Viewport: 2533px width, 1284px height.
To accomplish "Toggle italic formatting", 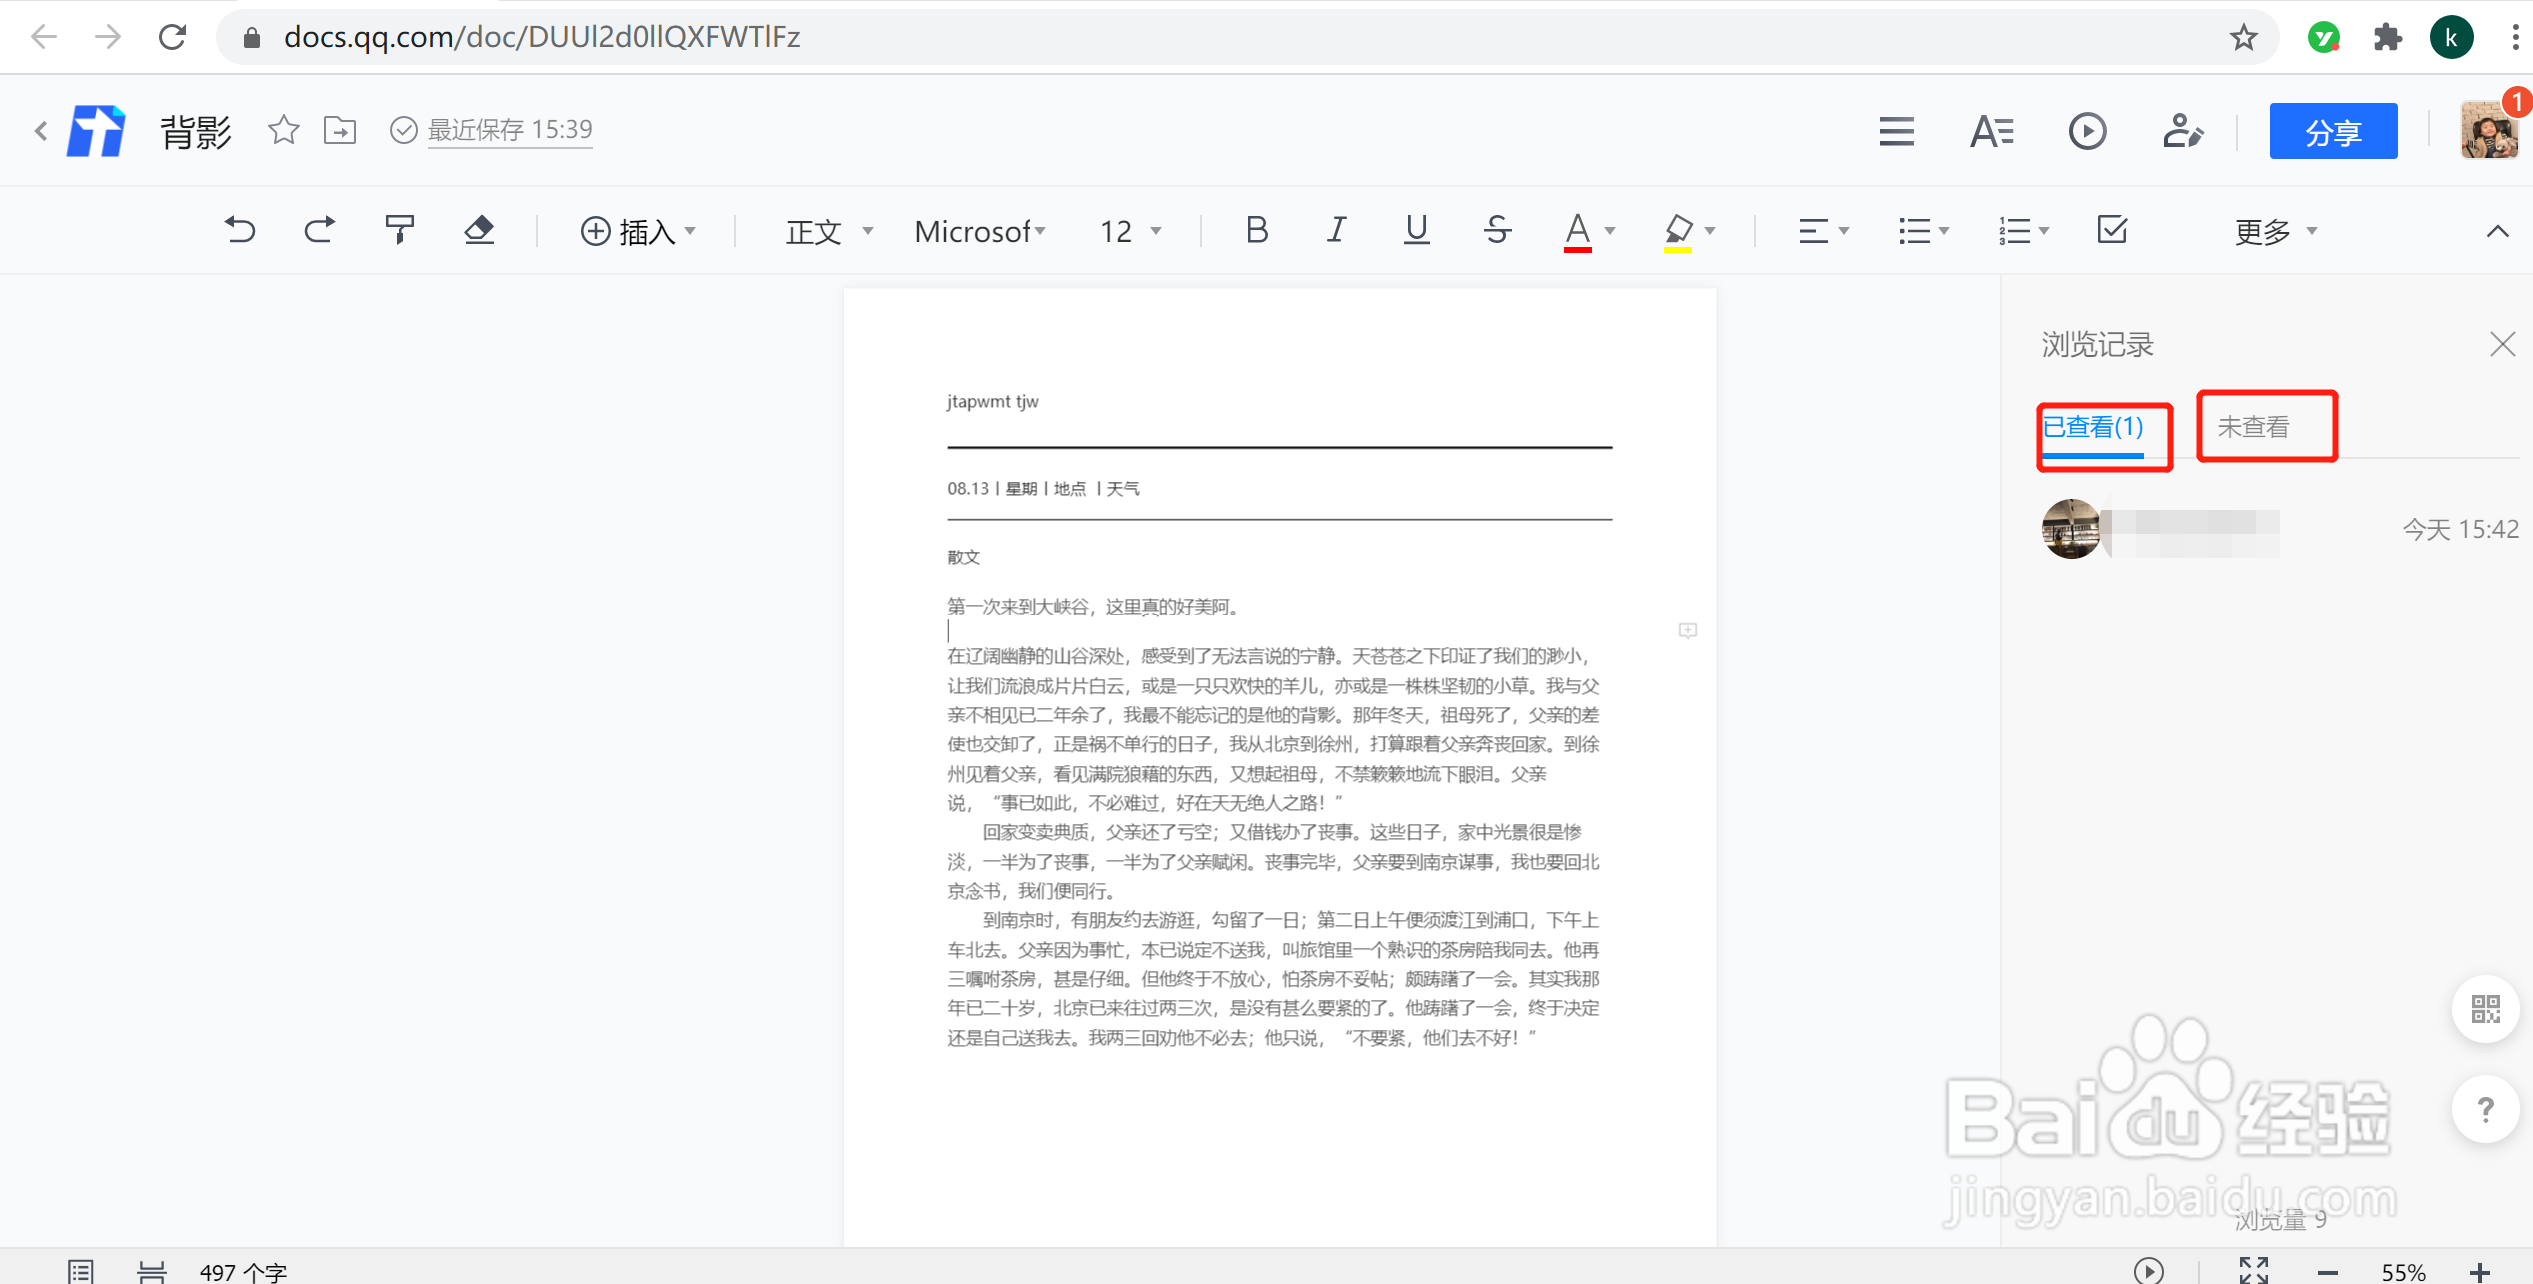I will [1336, 230].
